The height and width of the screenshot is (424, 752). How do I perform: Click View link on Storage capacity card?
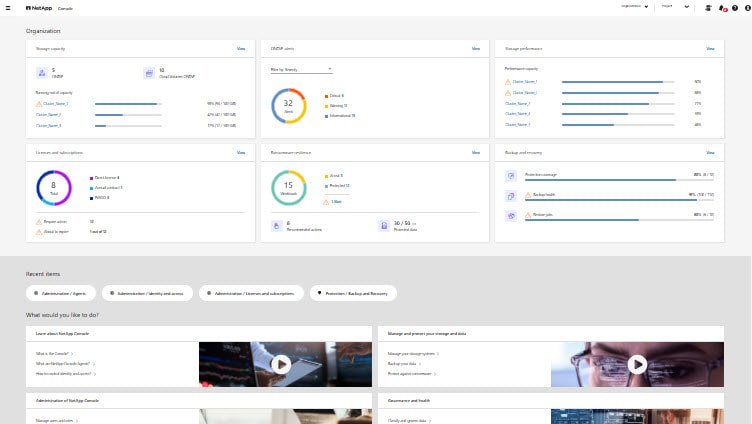(241, 48)
